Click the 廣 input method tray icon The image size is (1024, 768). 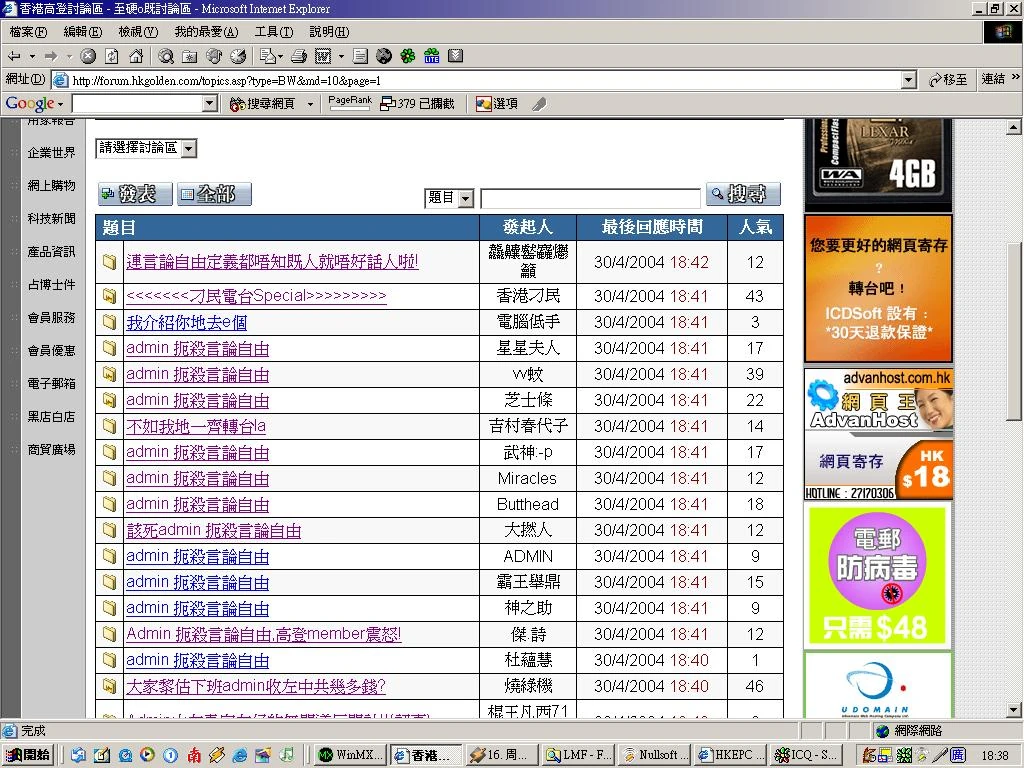[957, 755]
